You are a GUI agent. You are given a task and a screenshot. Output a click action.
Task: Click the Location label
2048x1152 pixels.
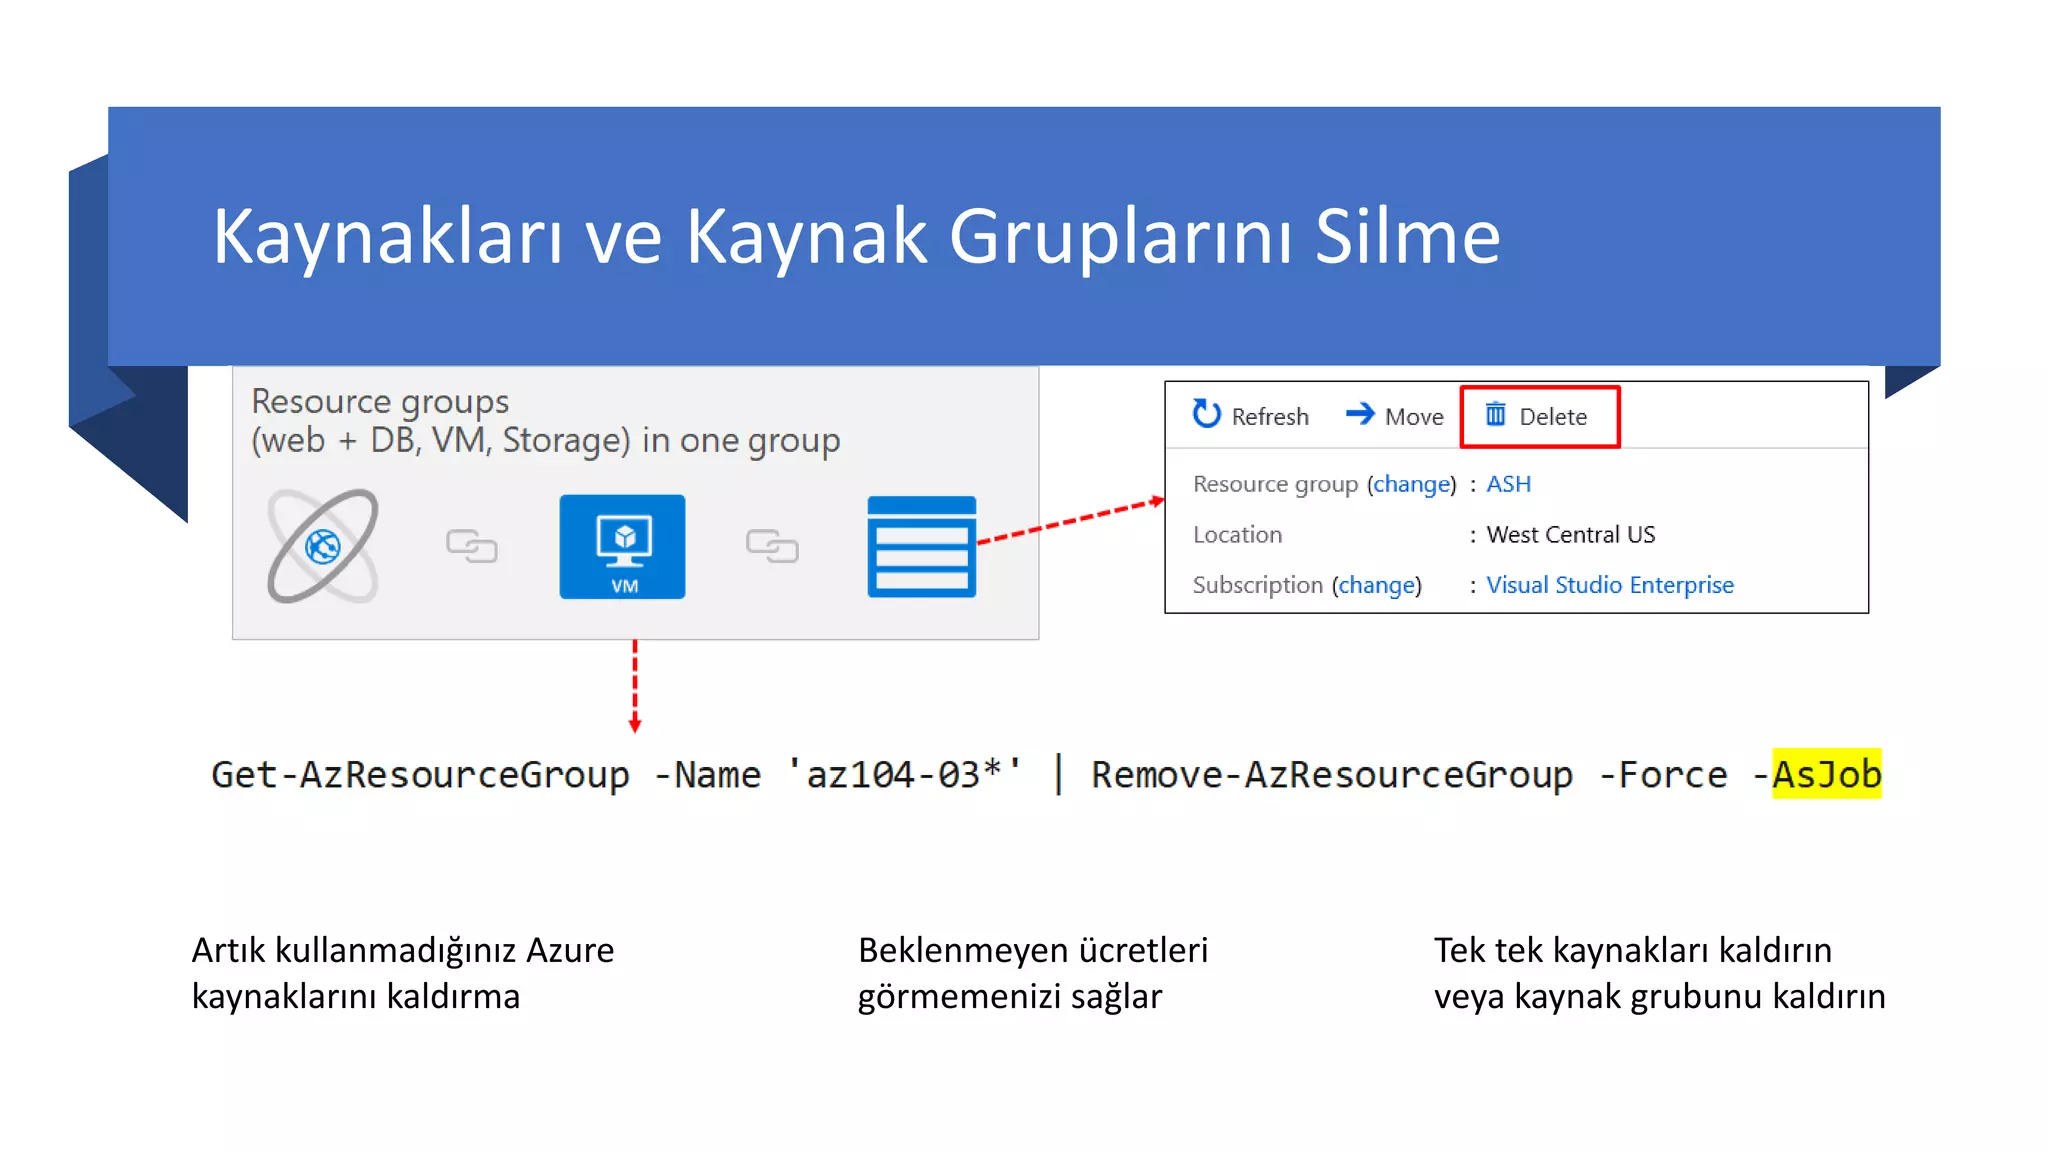(1237, 535)
